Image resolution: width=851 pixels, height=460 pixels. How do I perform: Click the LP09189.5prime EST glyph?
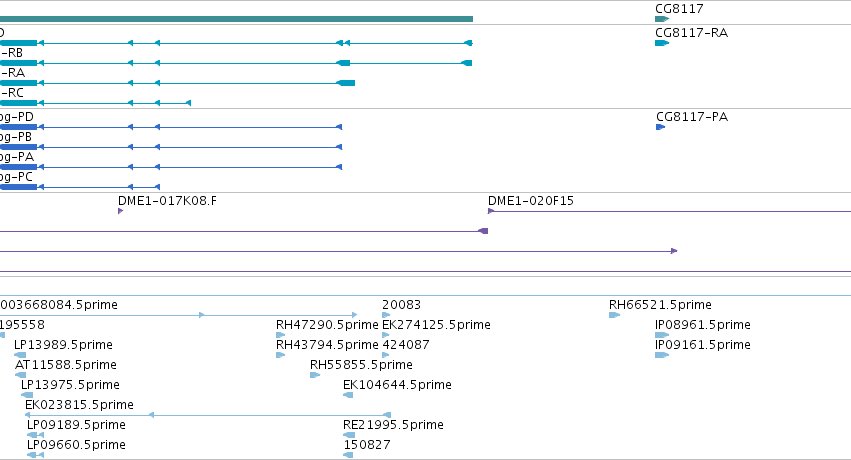(x=35, y=436)
